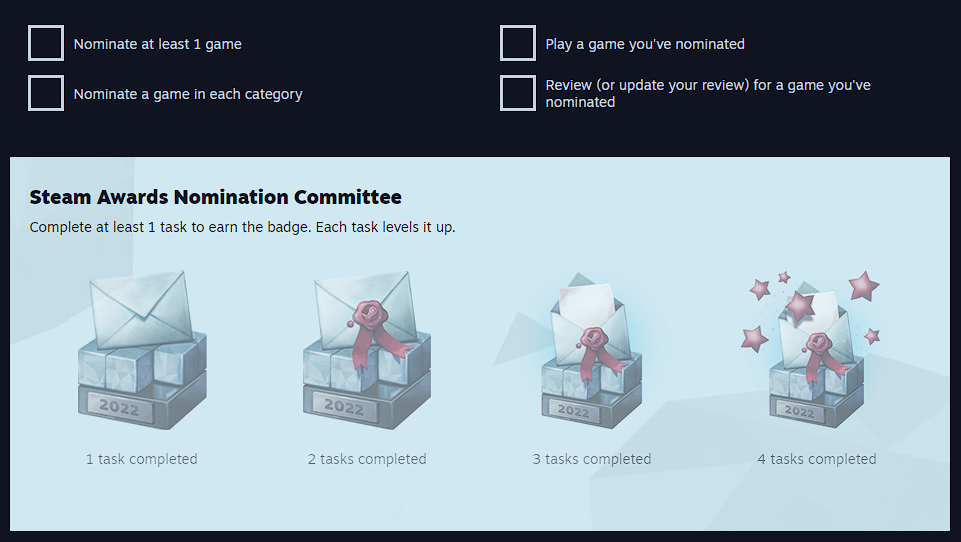Tick the 'Nominate a game in each category' checkbox
961x542 pixels.
pos(46,93)
